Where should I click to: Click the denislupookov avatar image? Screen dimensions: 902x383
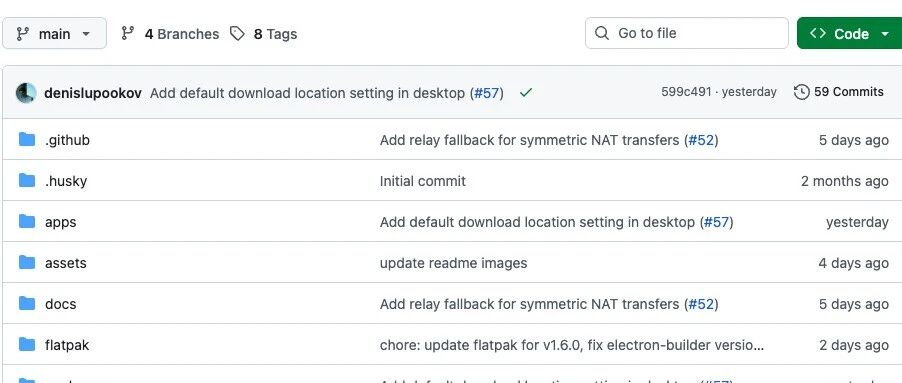26,93
